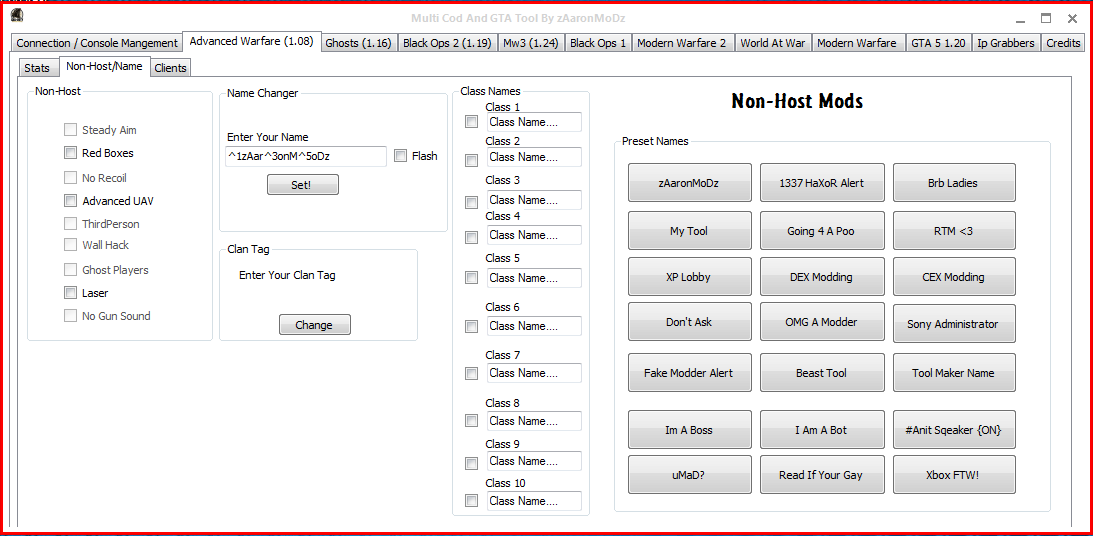1093x536 pixels.
Task: Choose the DEX Modding preset
Action: pyautogui.click(x=822, y=277)
